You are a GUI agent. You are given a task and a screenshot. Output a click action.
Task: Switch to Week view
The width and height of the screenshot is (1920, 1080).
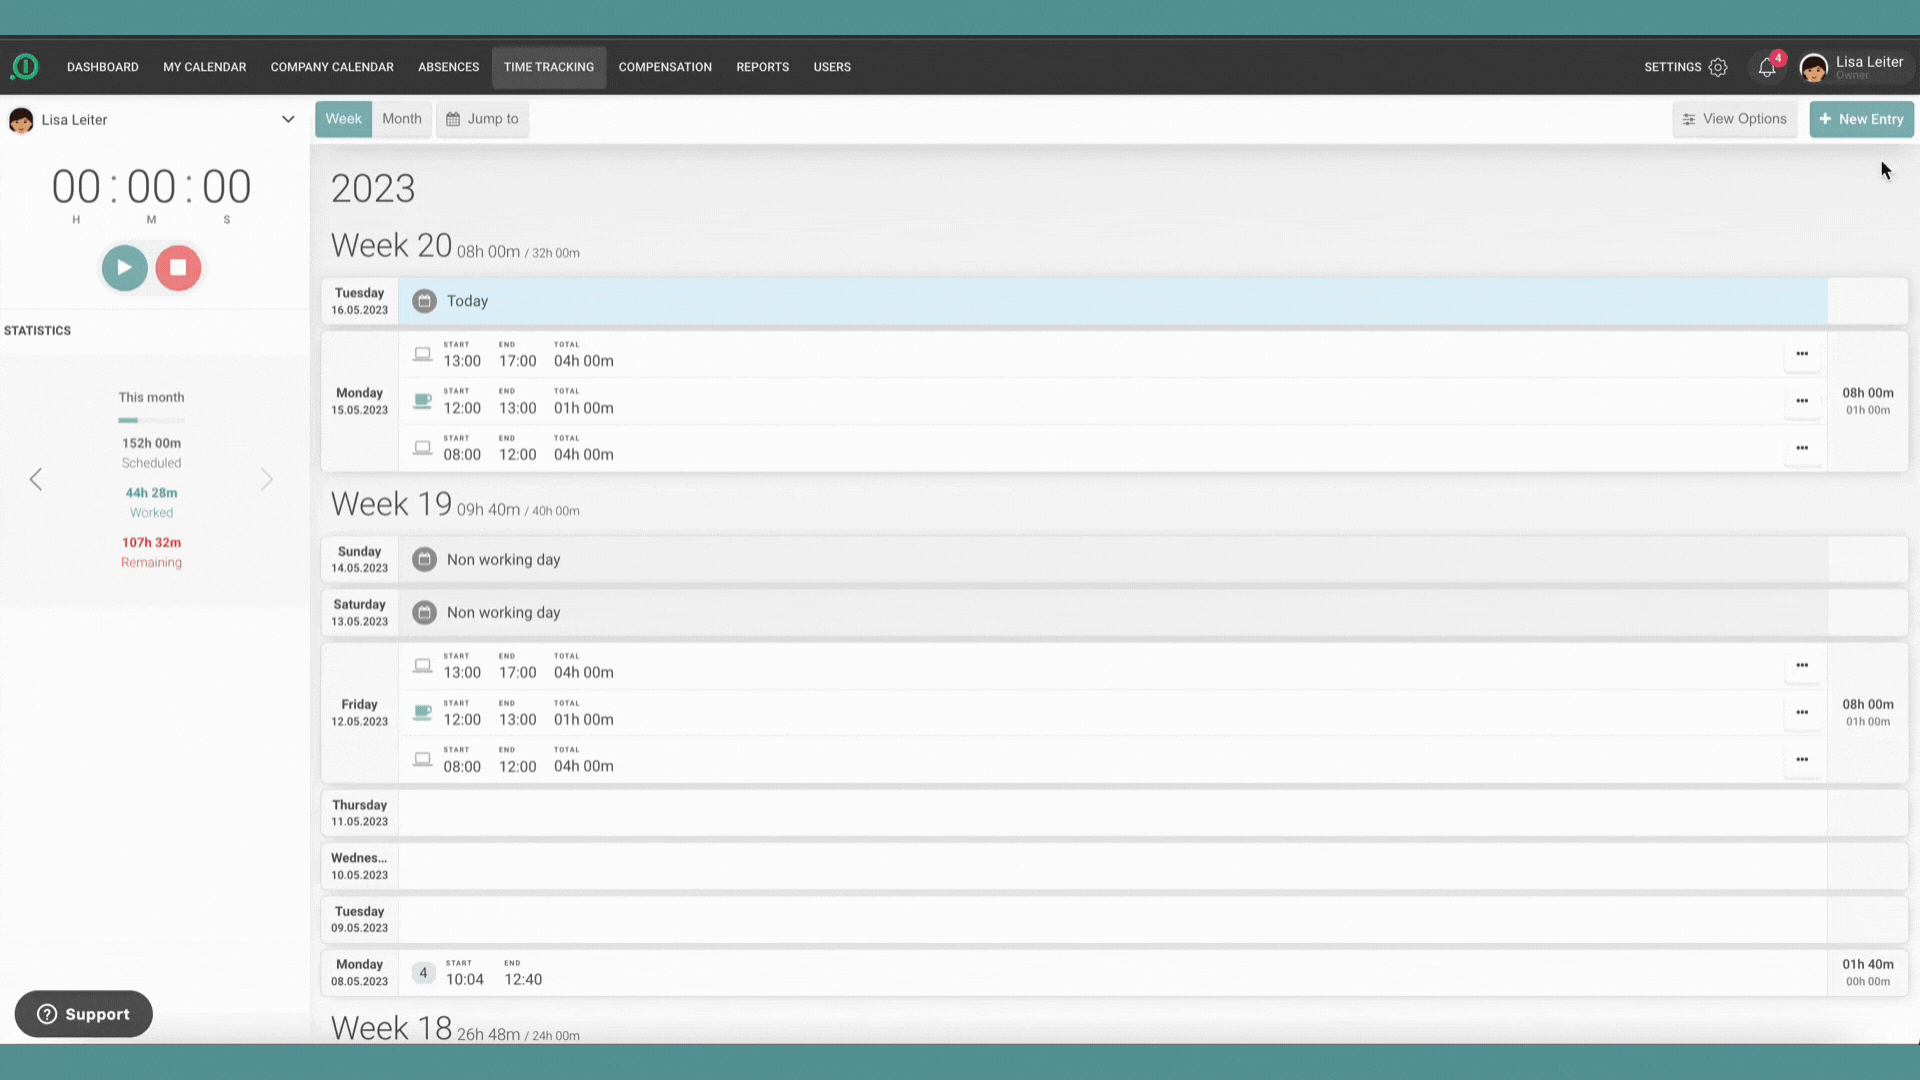(x=343, y=119)
